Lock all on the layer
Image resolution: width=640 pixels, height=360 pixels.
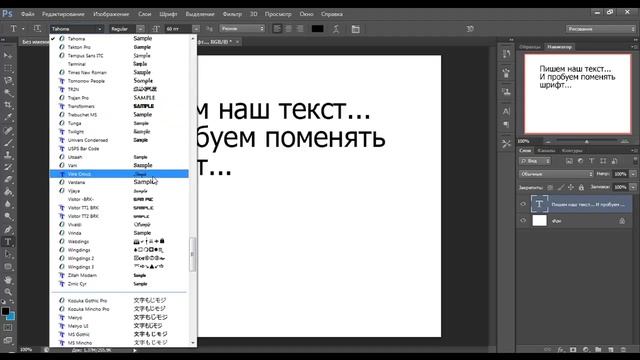[581, 187]
